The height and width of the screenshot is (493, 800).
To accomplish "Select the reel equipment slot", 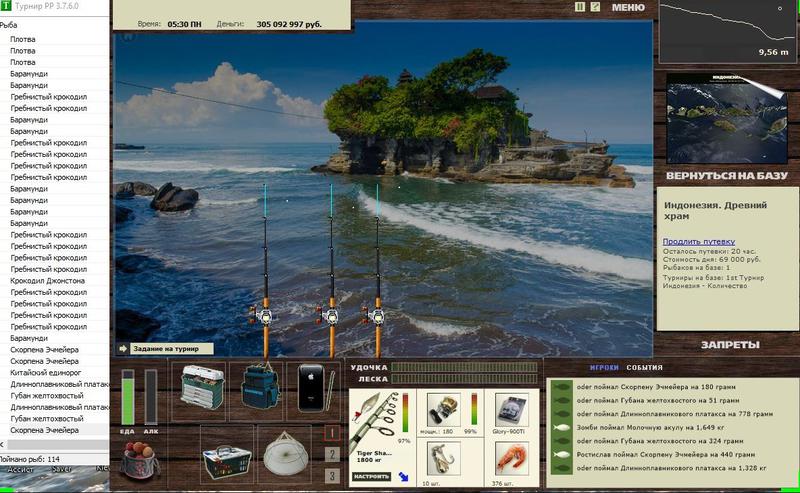I will click(x=443, y=410).
